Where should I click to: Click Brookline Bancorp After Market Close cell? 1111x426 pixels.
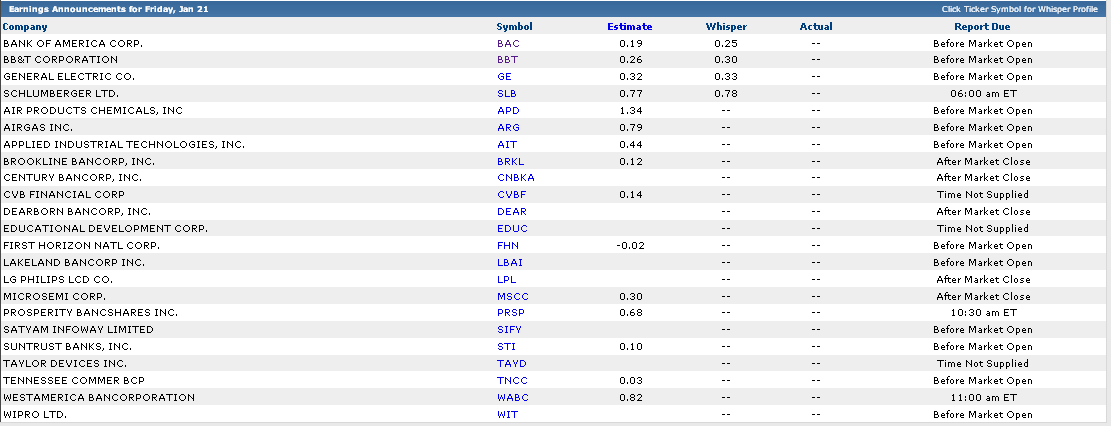pyautogui.click(x=983, y=162)
